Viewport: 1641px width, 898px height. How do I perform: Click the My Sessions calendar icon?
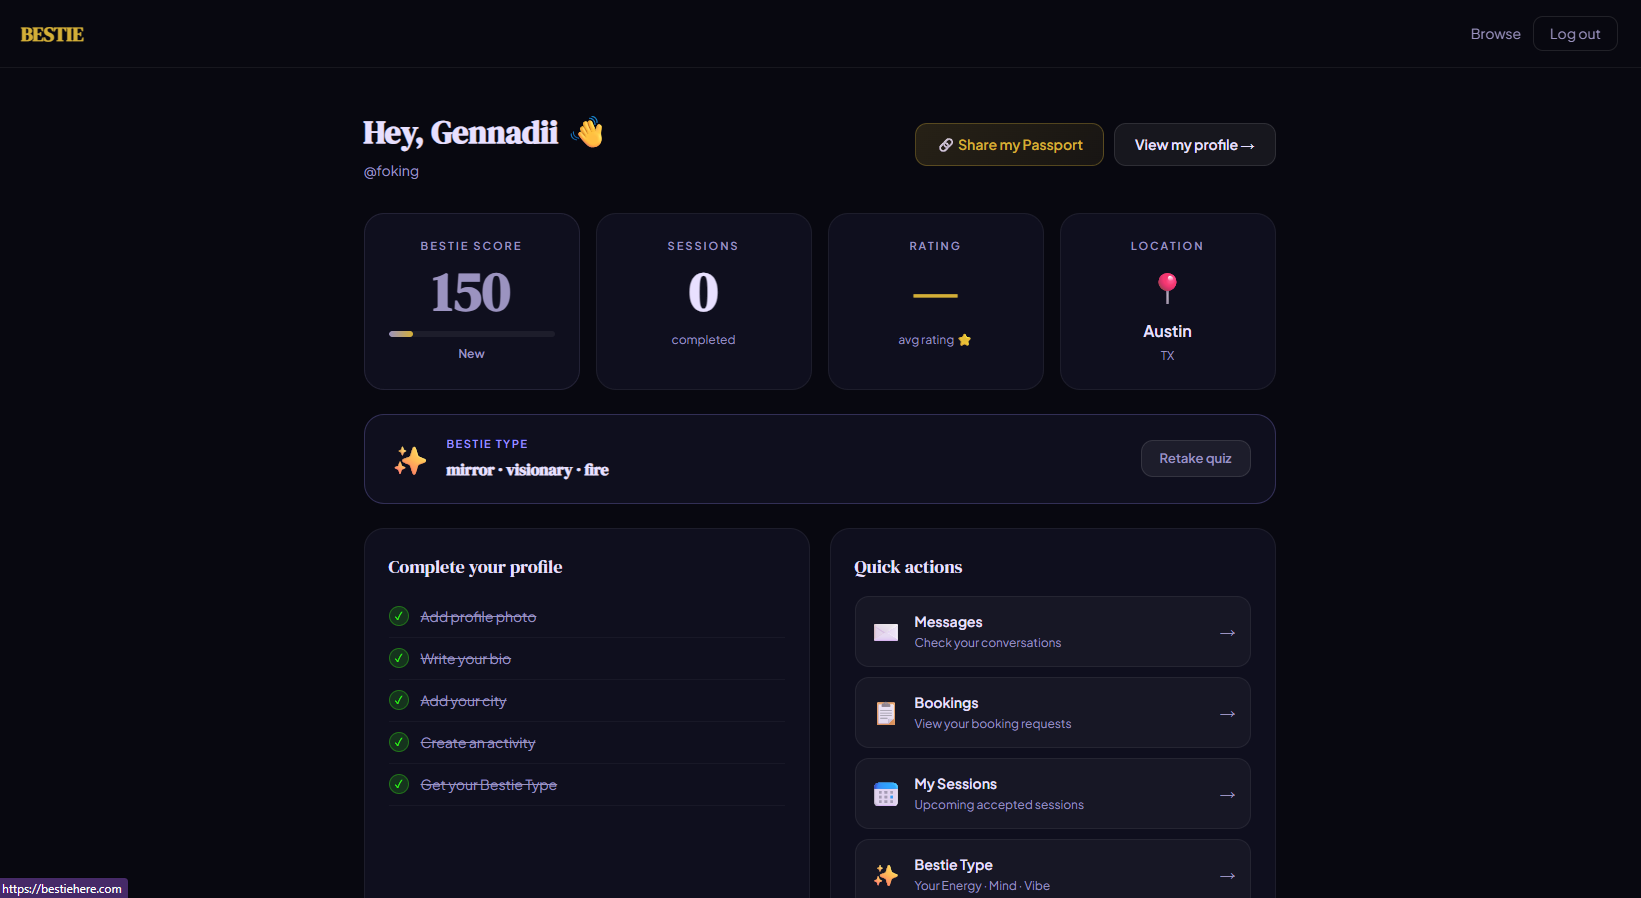coord(886,794)
